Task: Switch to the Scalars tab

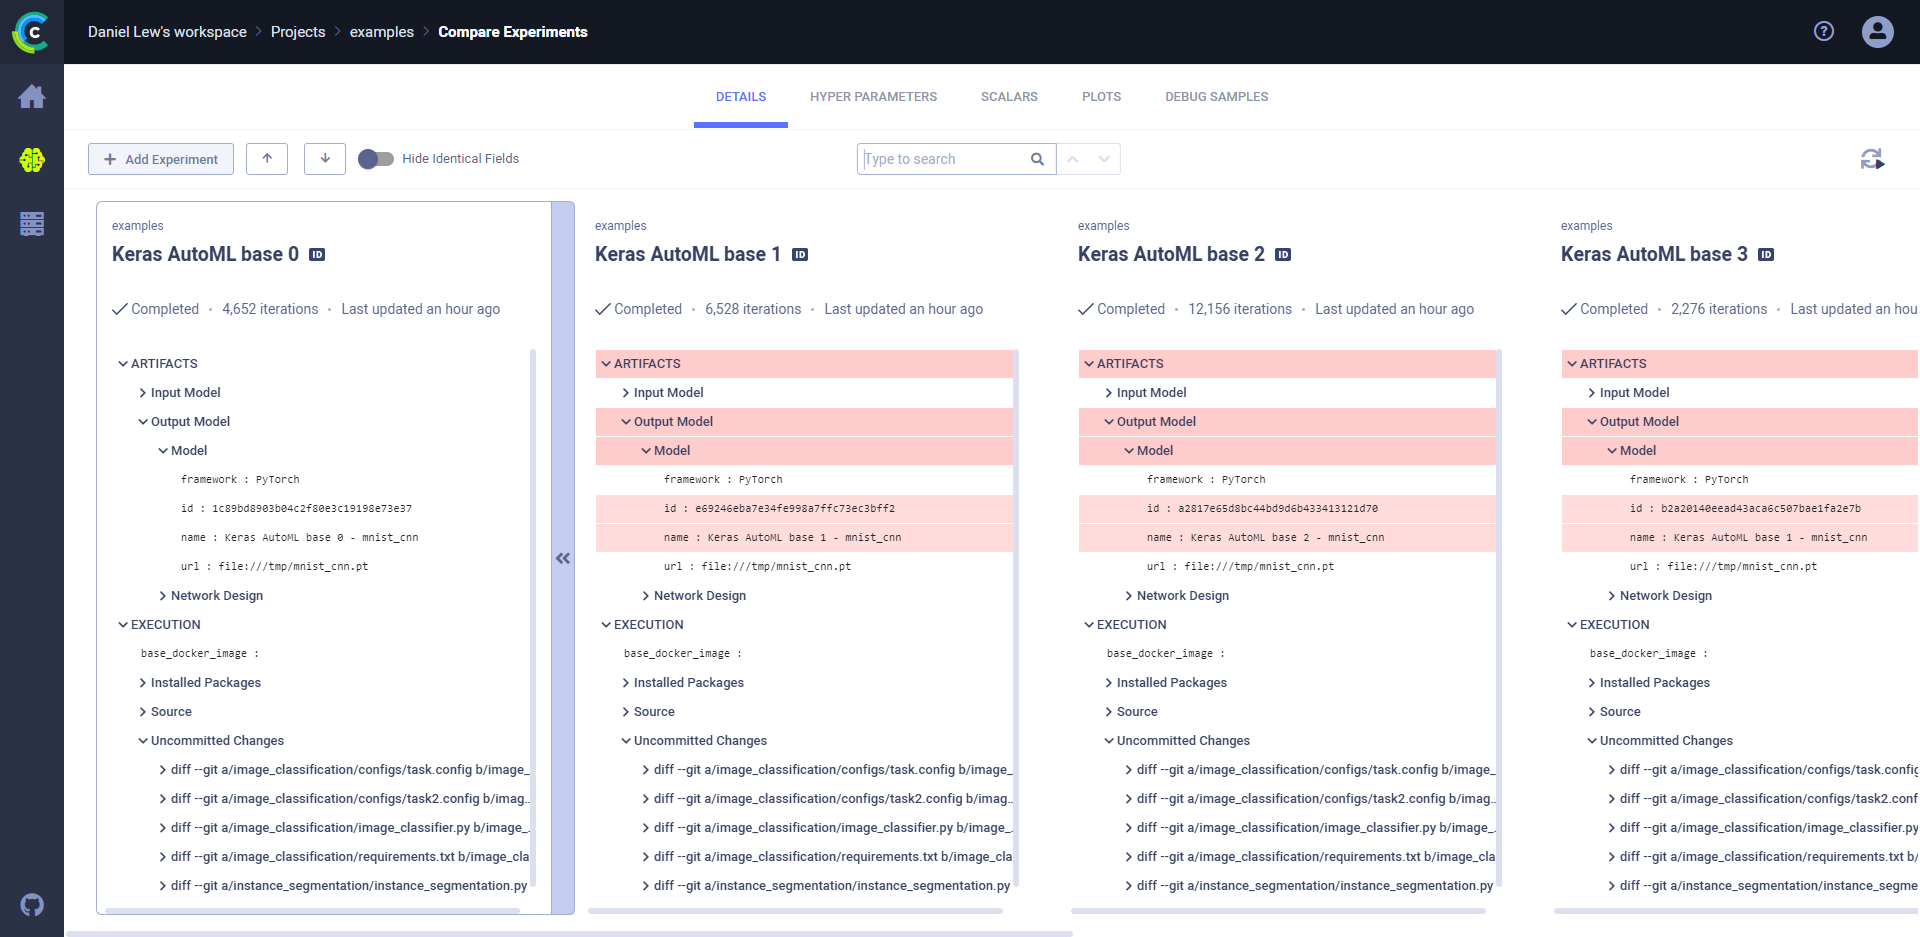Action: coord(1009,97)
